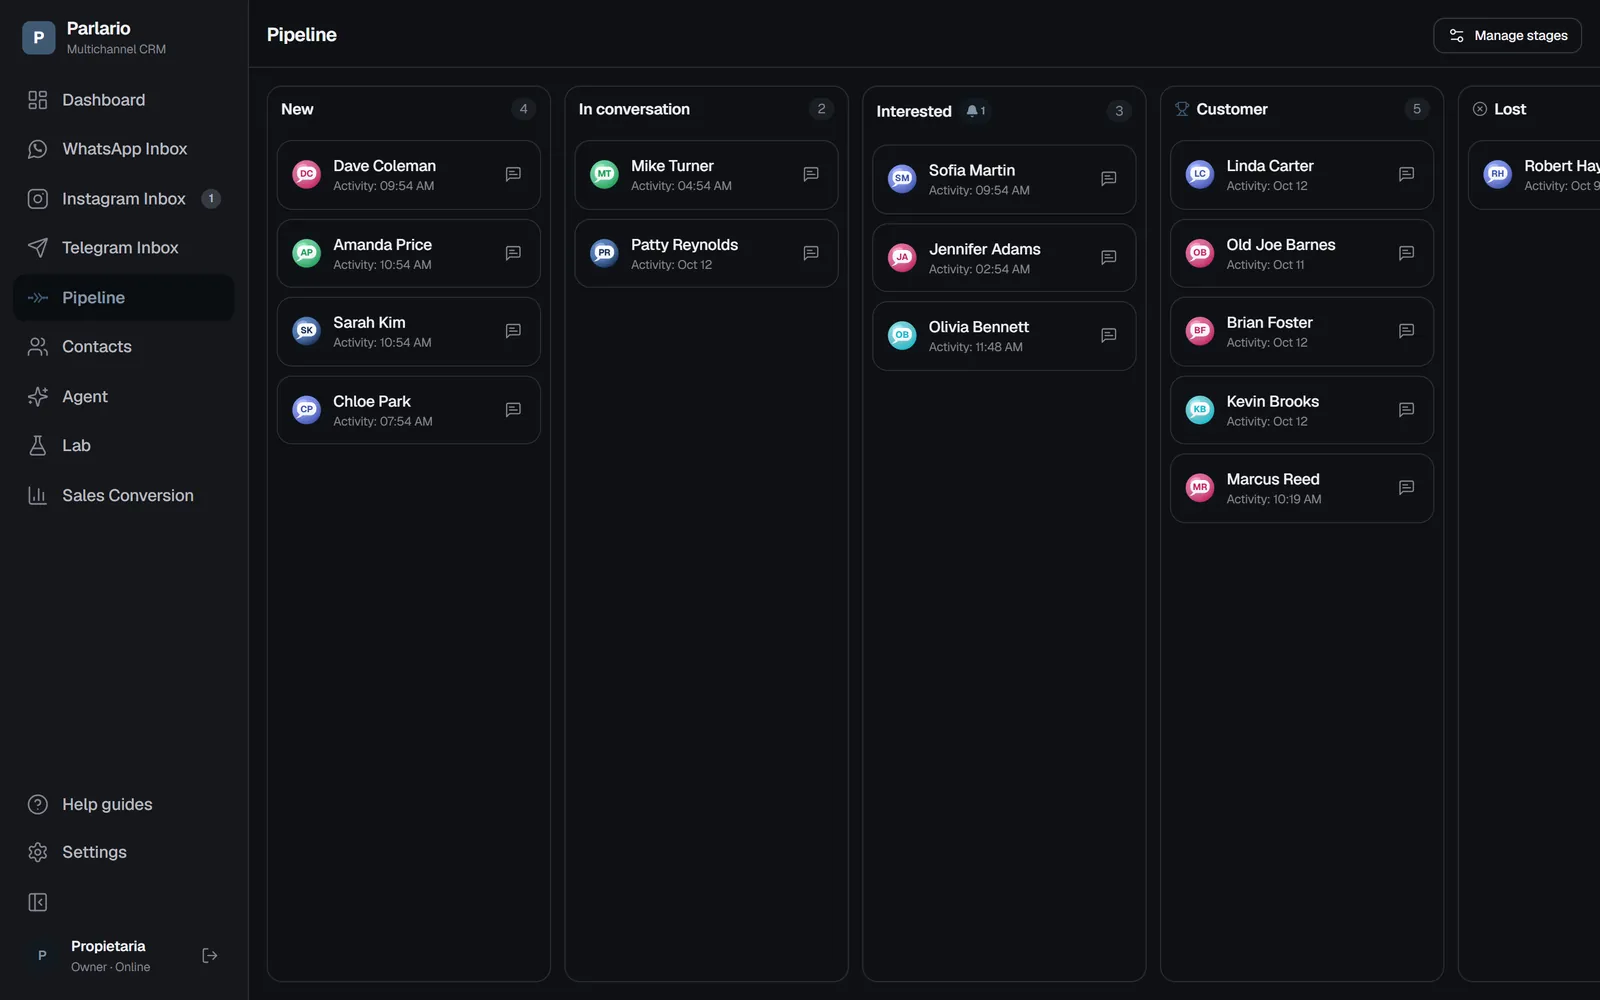The width and height of the screenshot is (1600, 1000).
Task: Click the bell alert in Interested column
Action: (x=976, y=111)
